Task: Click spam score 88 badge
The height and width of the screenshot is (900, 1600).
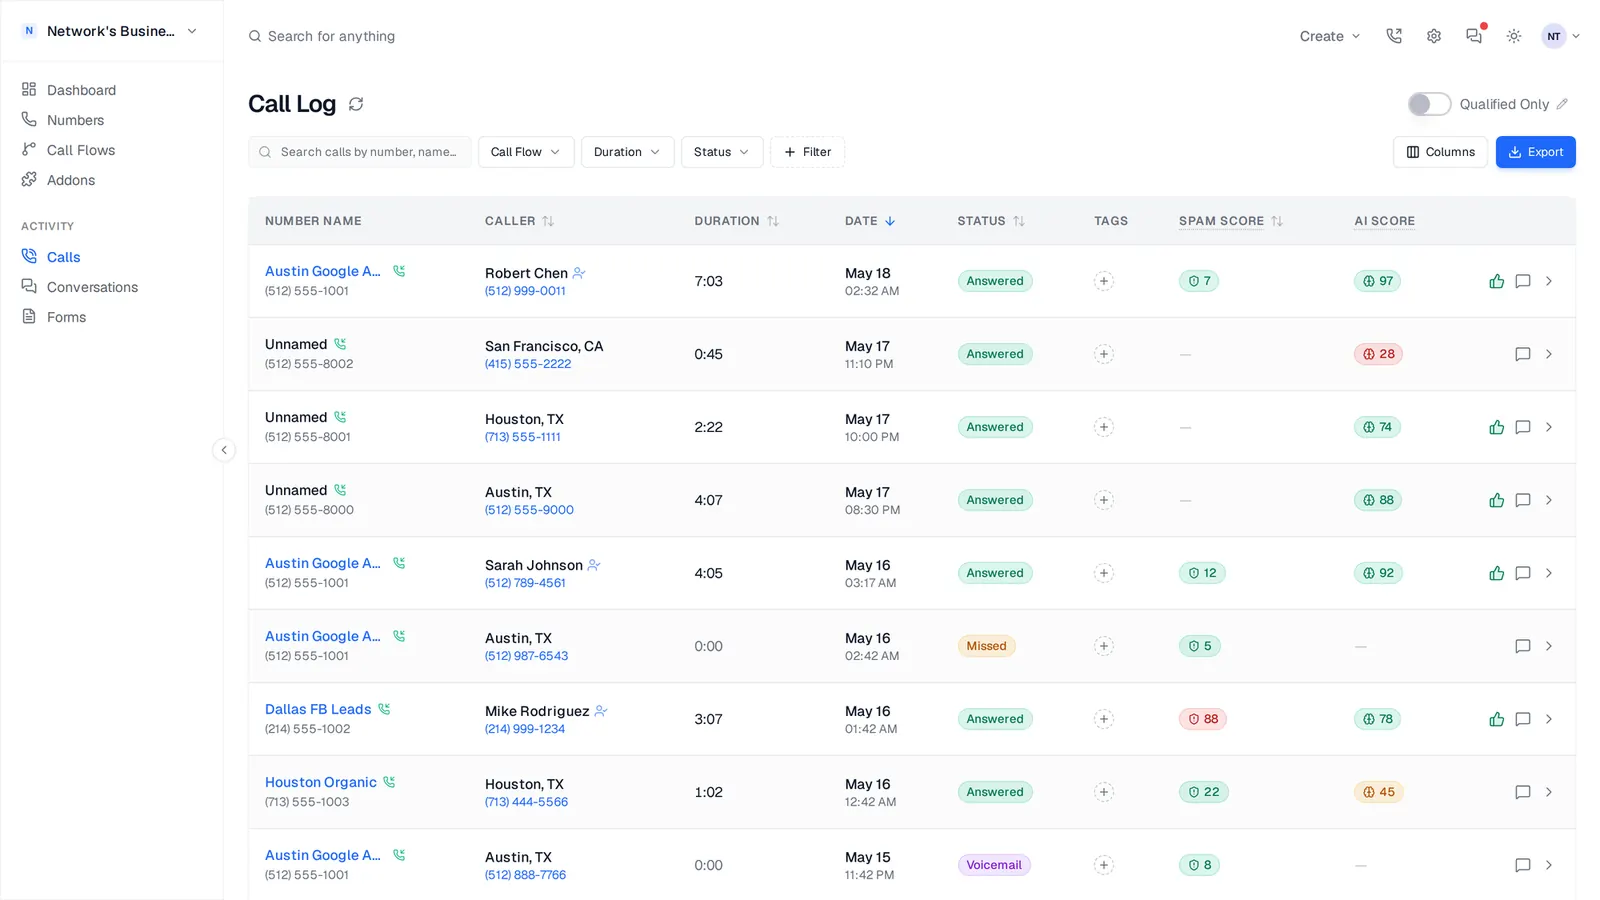Action: click(x=1203, y=719)
